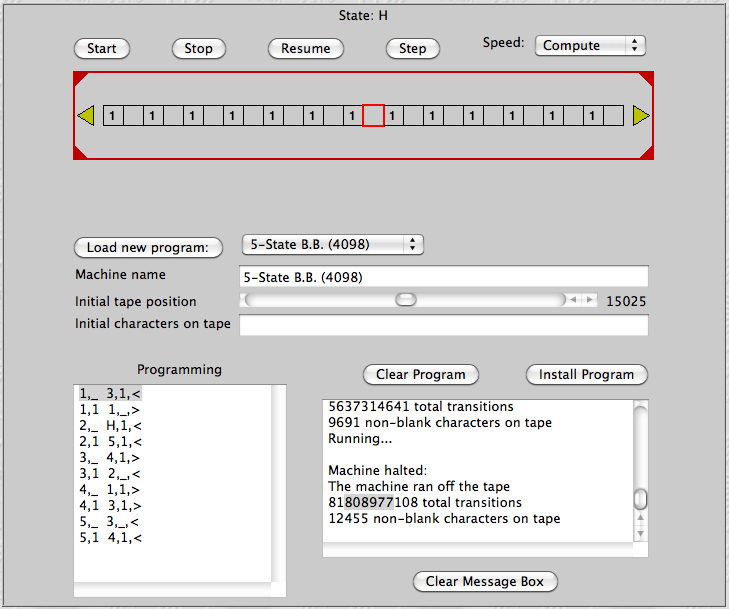Open the 5-State B.B. (4098) program dropdown

332,245
